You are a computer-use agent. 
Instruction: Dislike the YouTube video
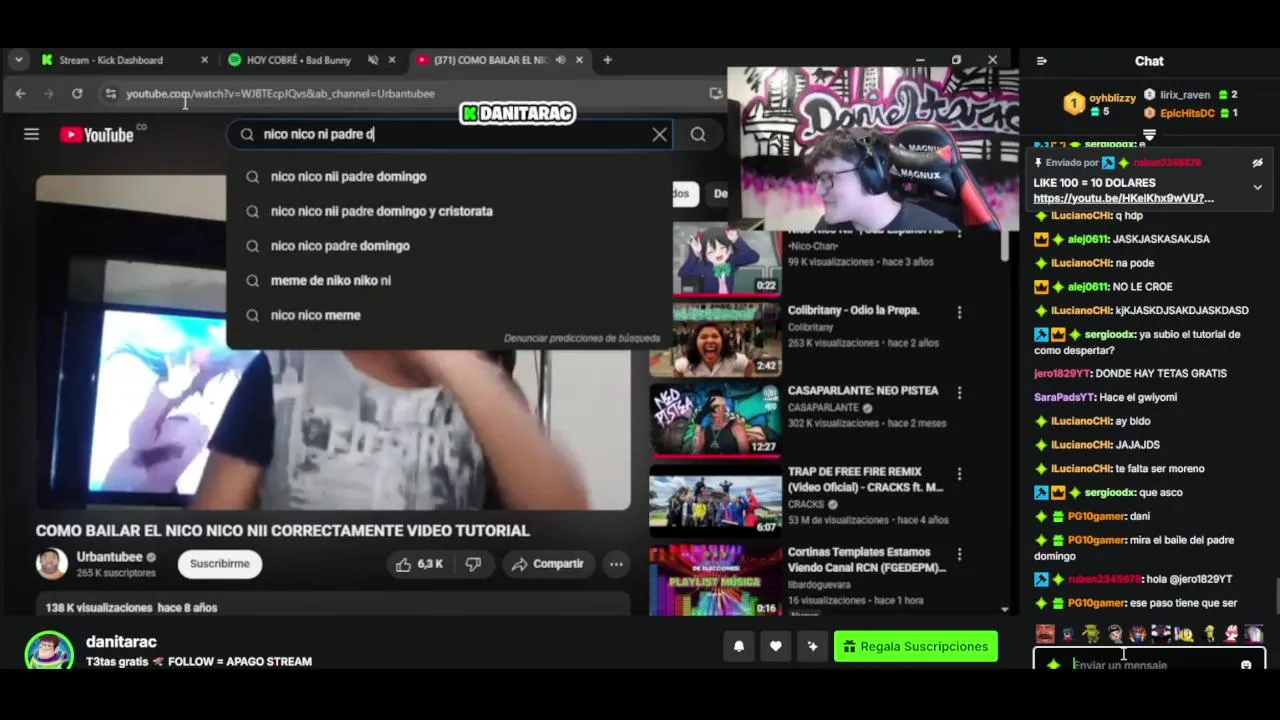(x=473, y=564)
